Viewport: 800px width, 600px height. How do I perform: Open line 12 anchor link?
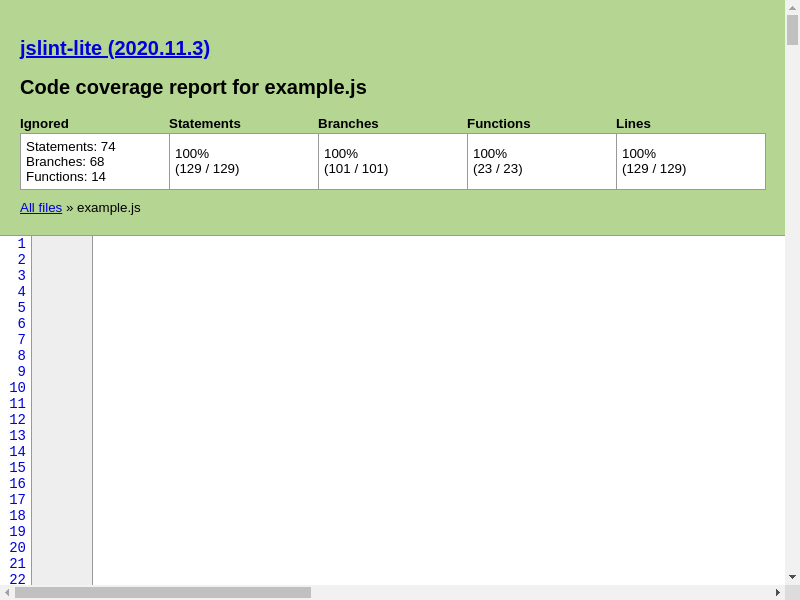click(x=17, y=419)
